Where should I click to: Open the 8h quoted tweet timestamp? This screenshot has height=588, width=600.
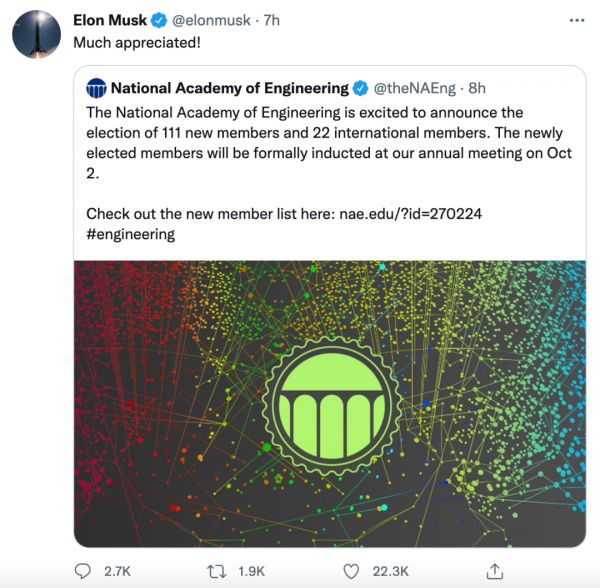476,88
